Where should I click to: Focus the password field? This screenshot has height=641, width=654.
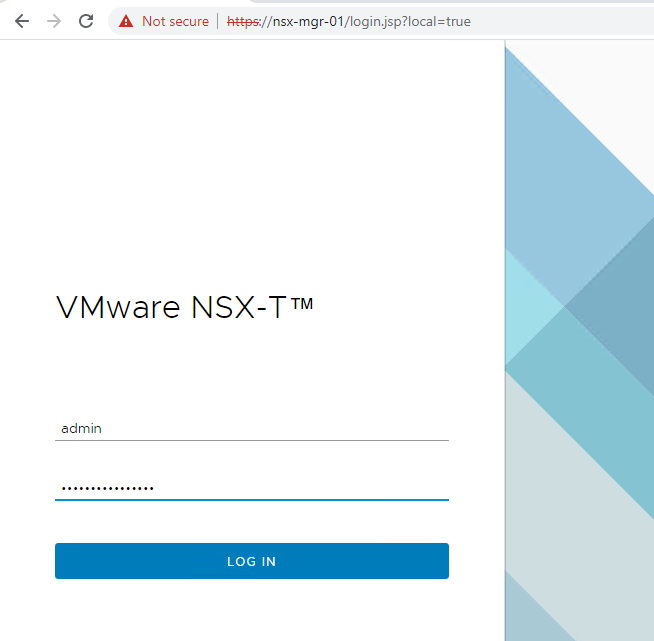[252, 488]
